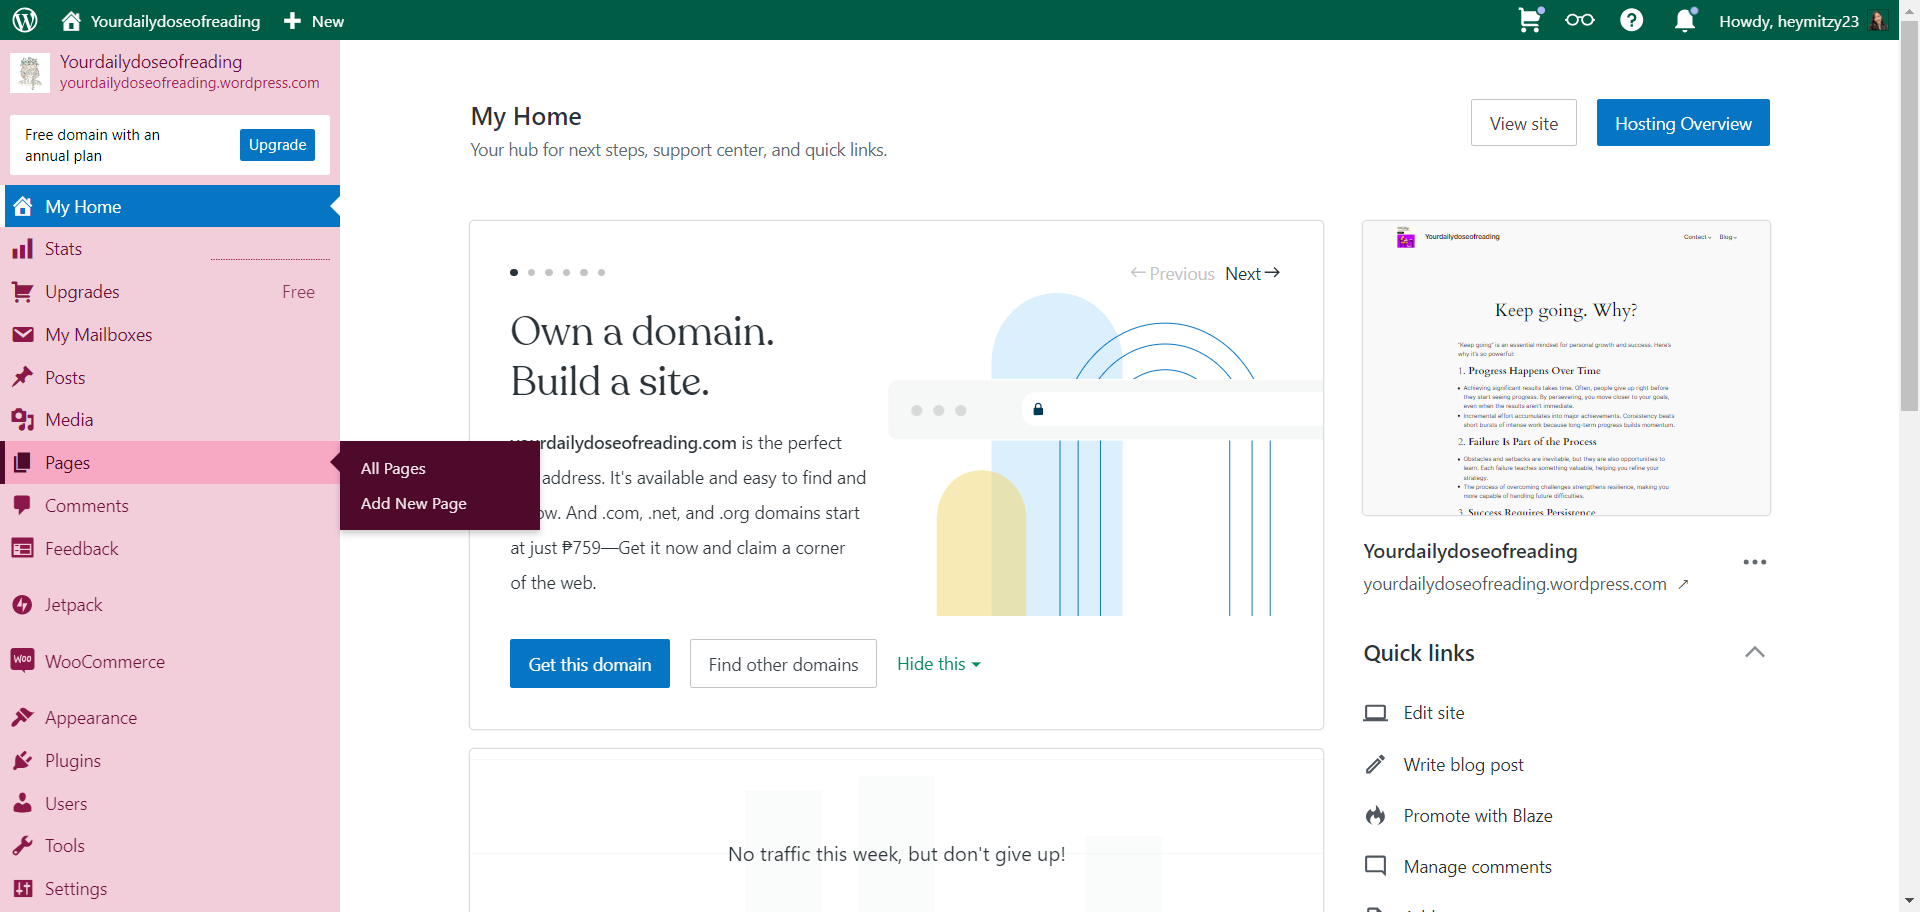Click the Free plan label beside Upgrades
The image size is (1920, 912).
(298, 292)
